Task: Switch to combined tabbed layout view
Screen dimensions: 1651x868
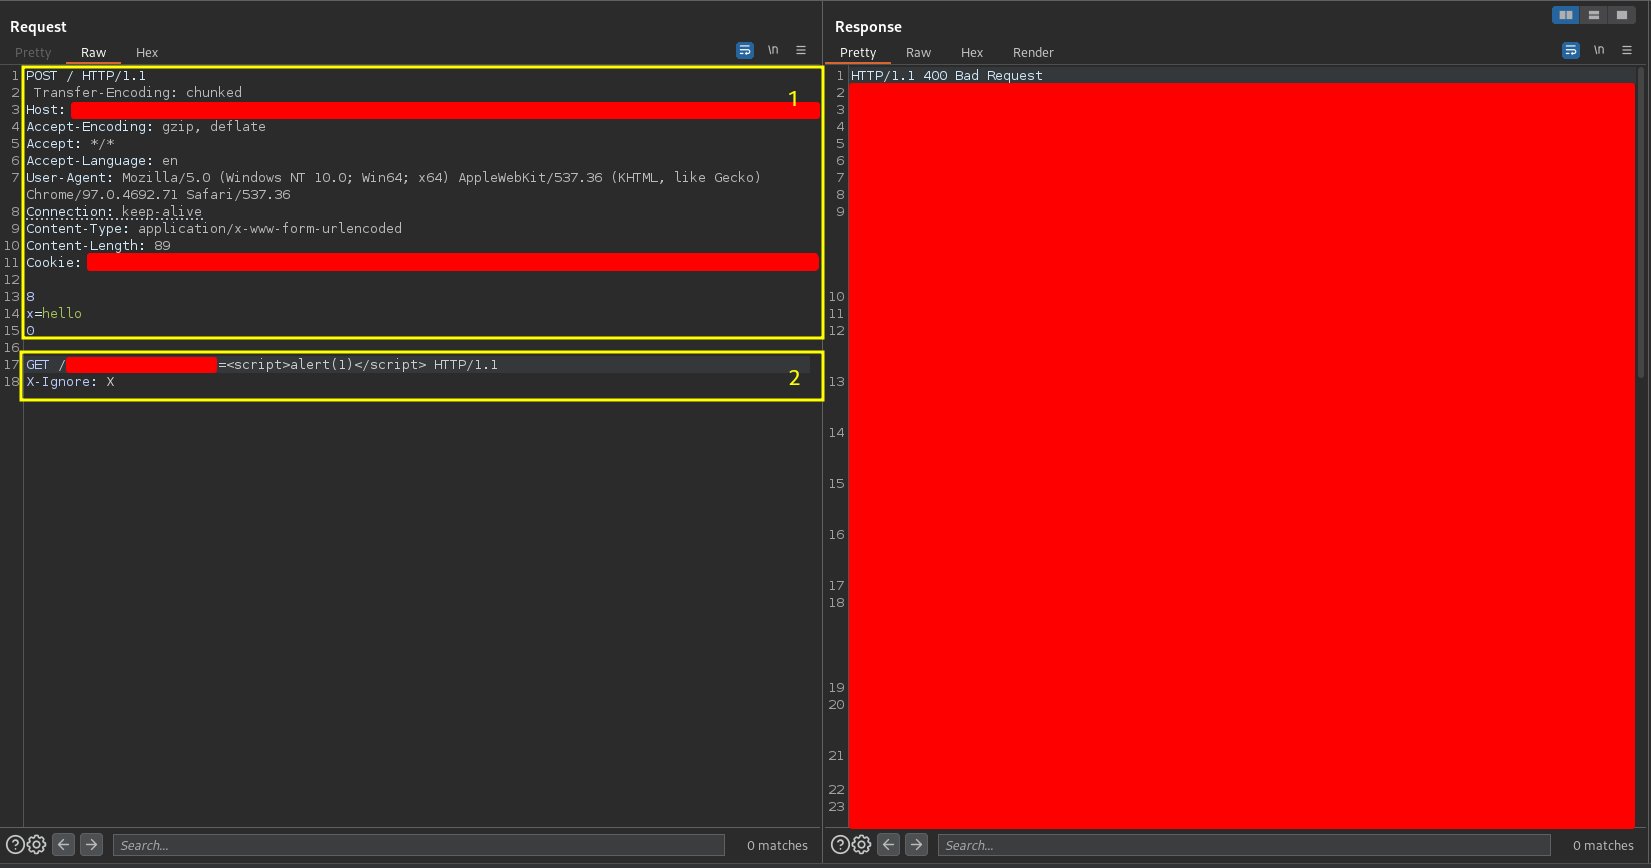Action: (x=1622, y=15)
